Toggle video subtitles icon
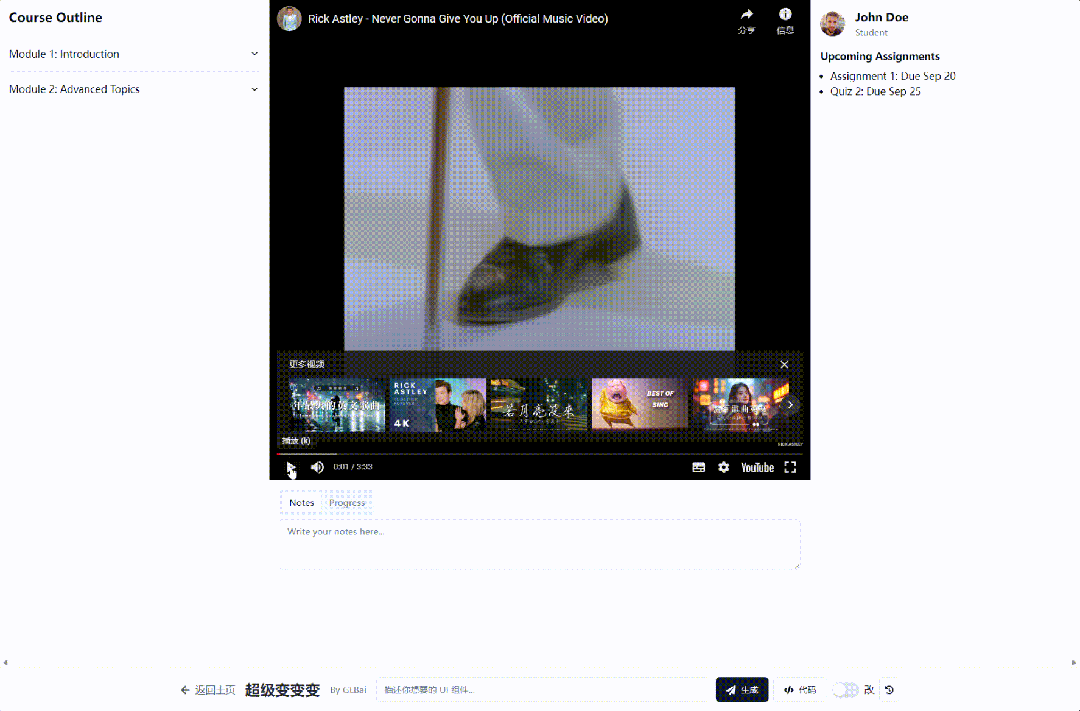 click(x=698, y=467)
